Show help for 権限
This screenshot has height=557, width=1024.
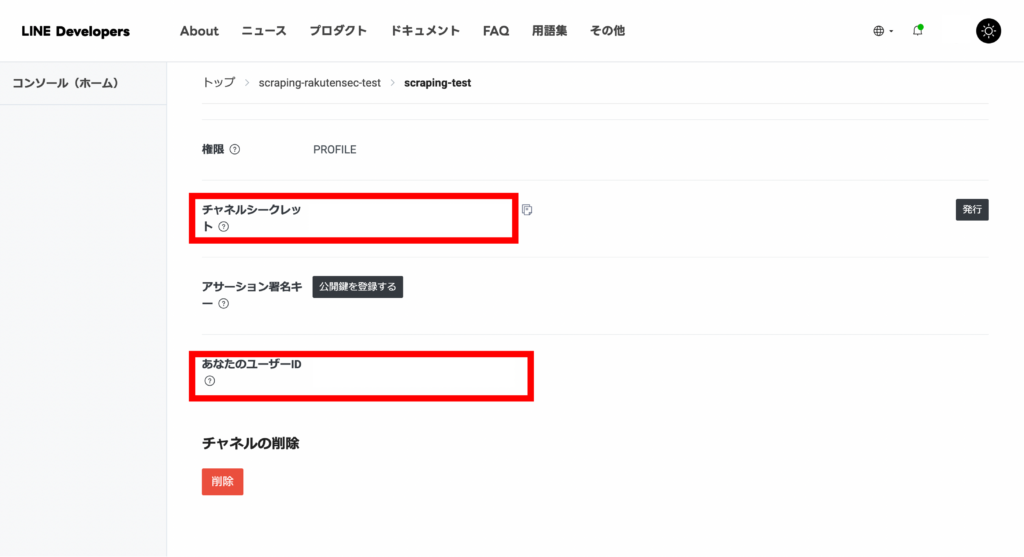234,150
